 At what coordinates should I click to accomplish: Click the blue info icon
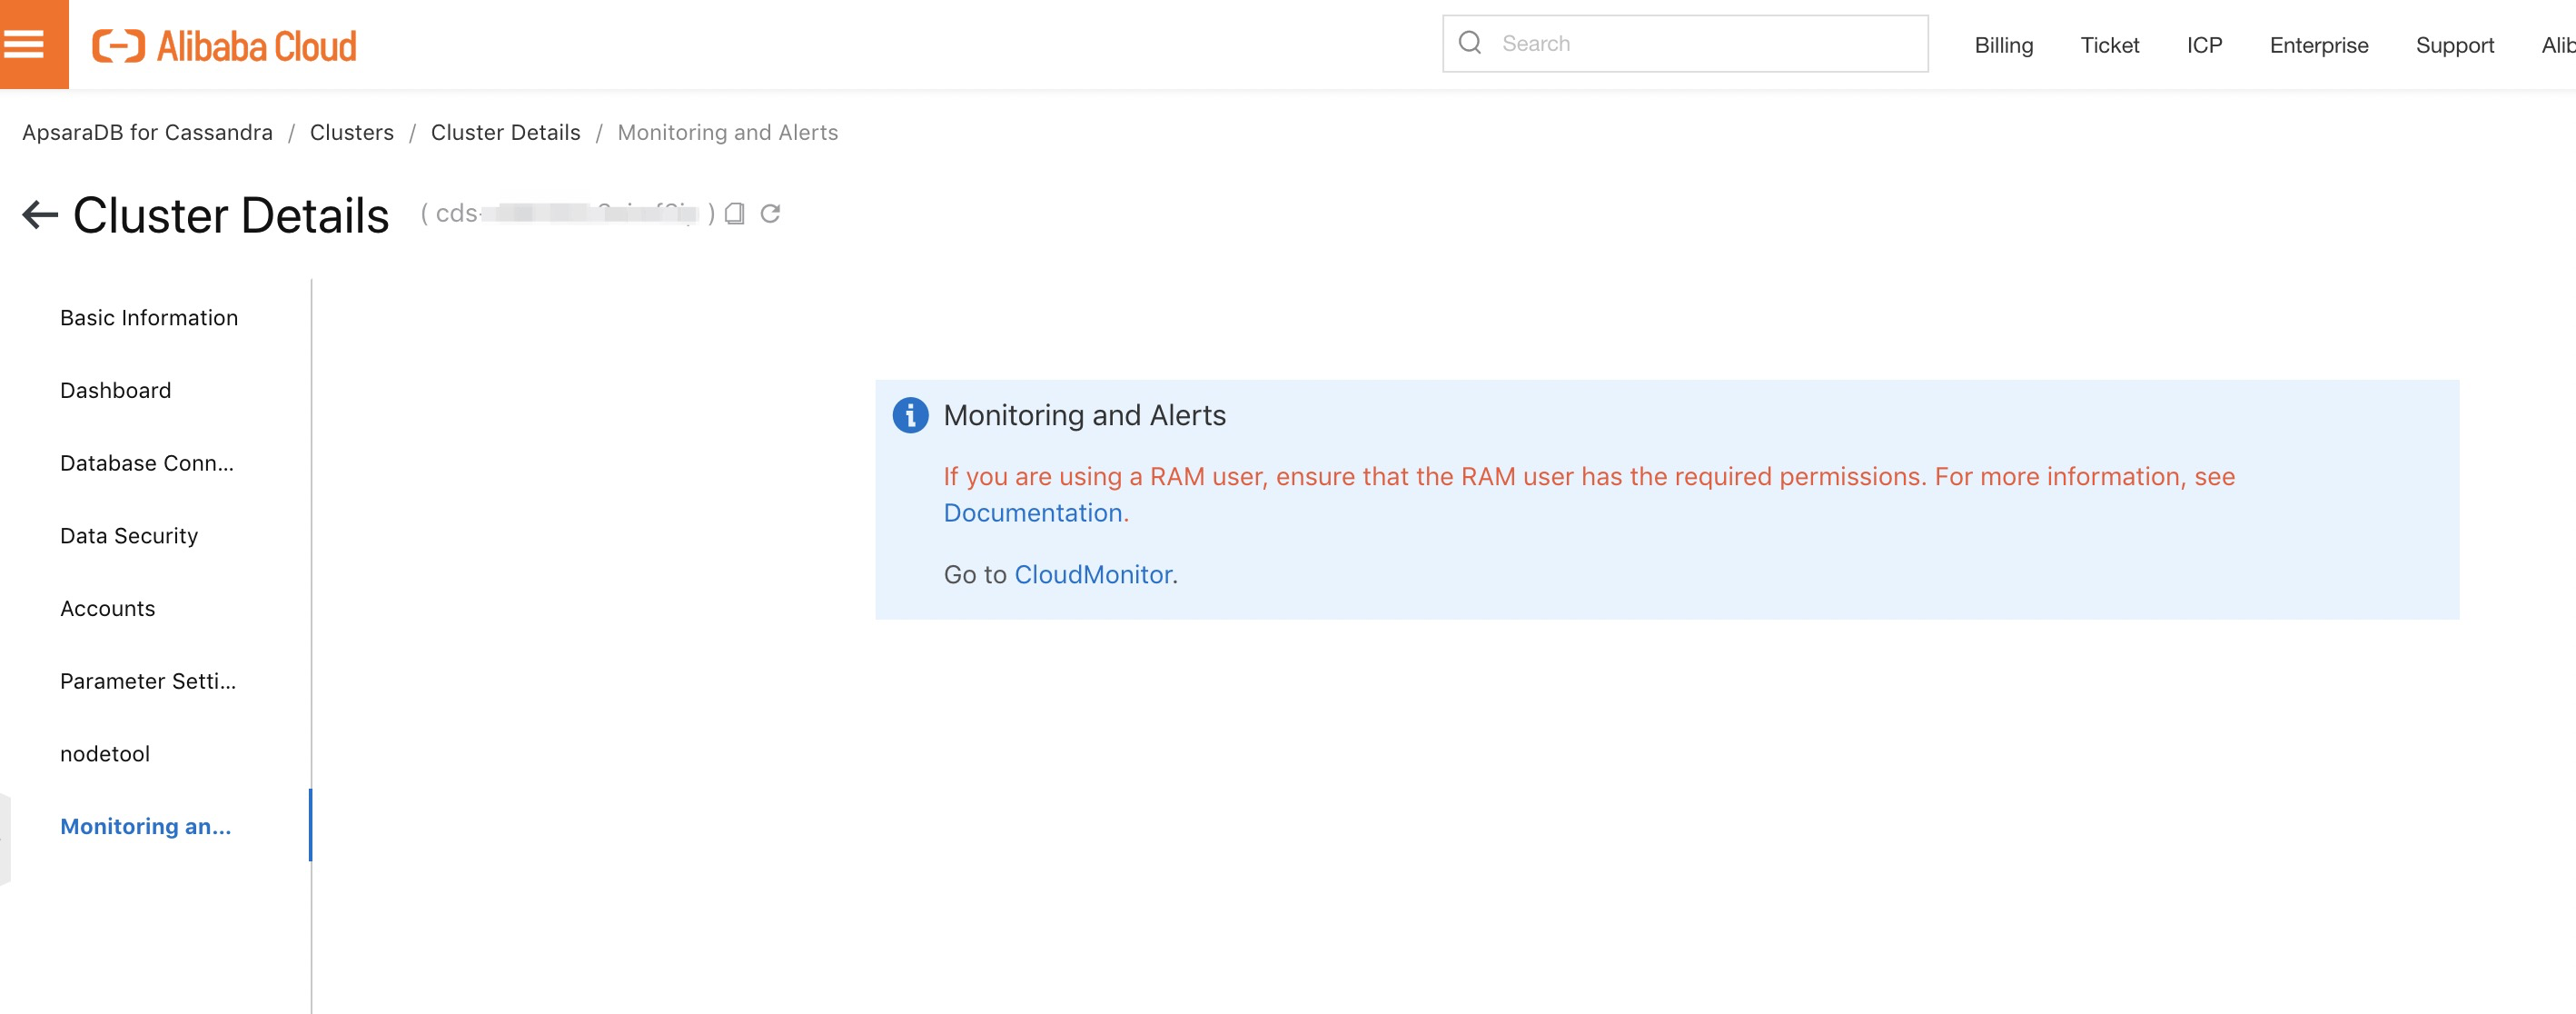[x=909, y=415]
